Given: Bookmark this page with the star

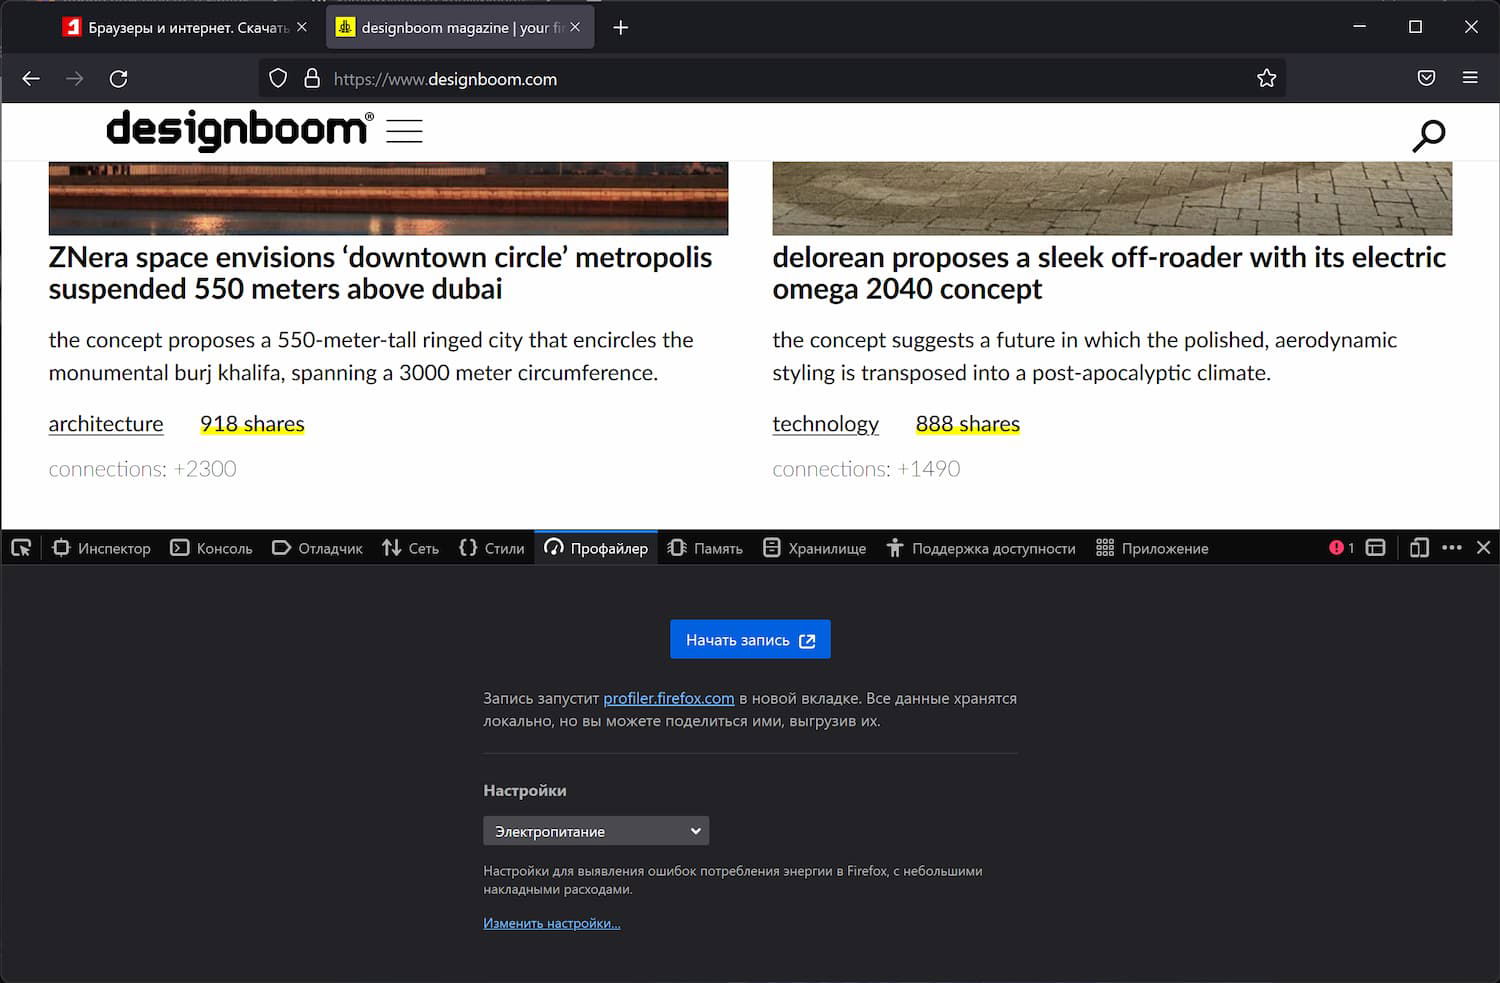Looking at the screenshot, I should (1266, 78).
